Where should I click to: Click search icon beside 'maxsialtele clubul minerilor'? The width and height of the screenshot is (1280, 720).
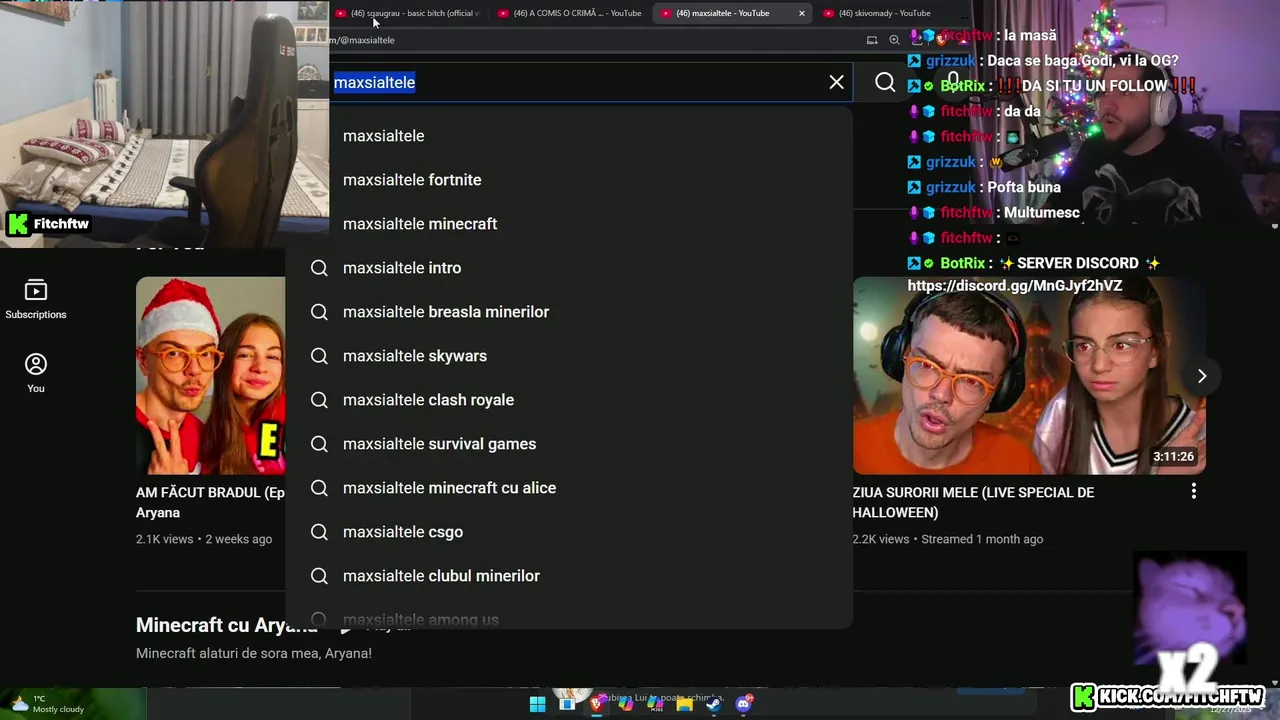pyautogui.click(x=319, y=576)
